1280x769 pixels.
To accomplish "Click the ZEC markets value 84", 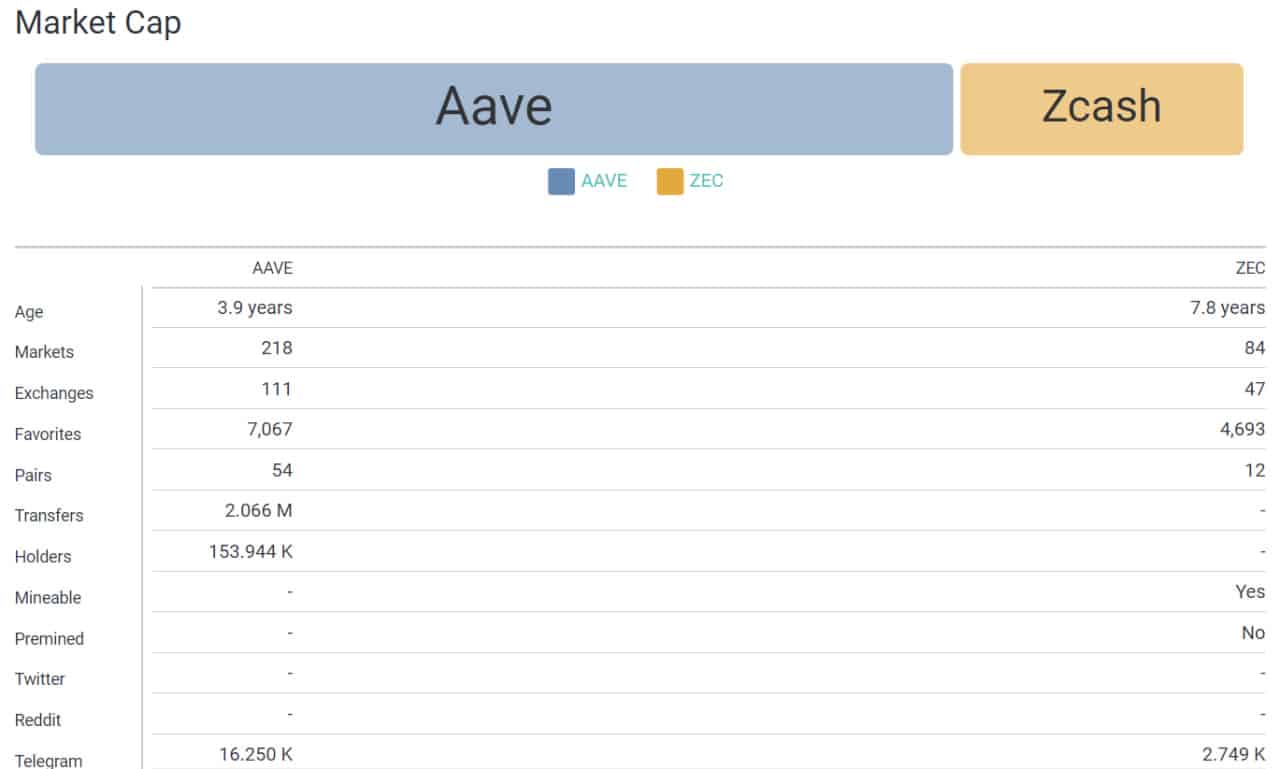I will (x=1255, y=348).
